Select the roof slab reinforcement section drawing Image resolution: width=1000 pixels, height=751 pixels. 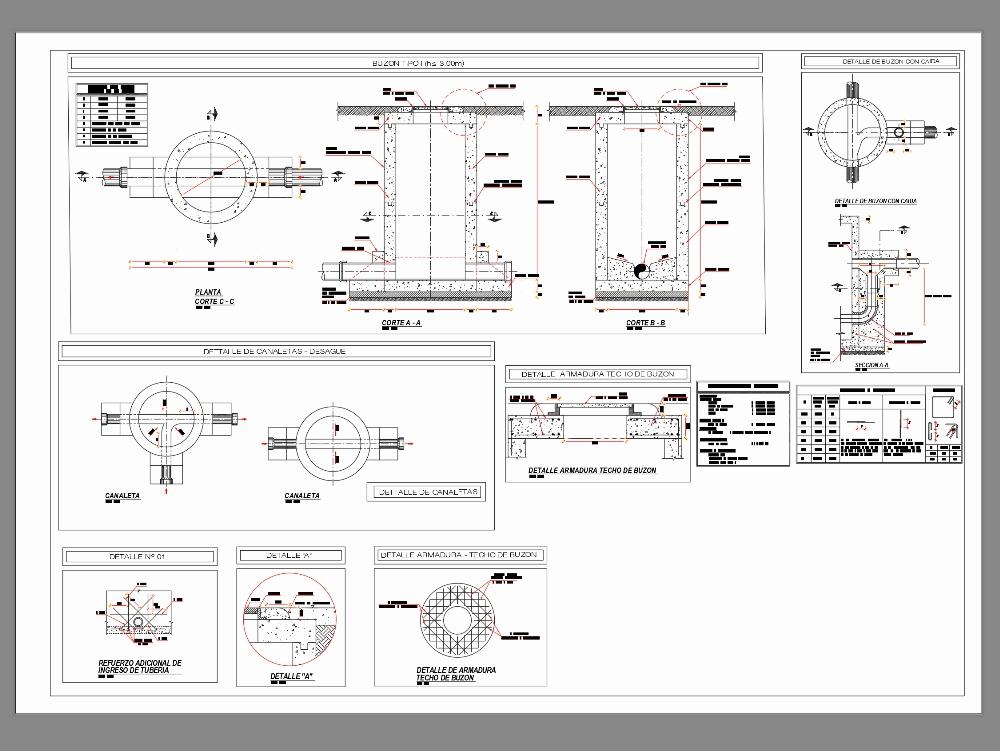pos(598,425)
